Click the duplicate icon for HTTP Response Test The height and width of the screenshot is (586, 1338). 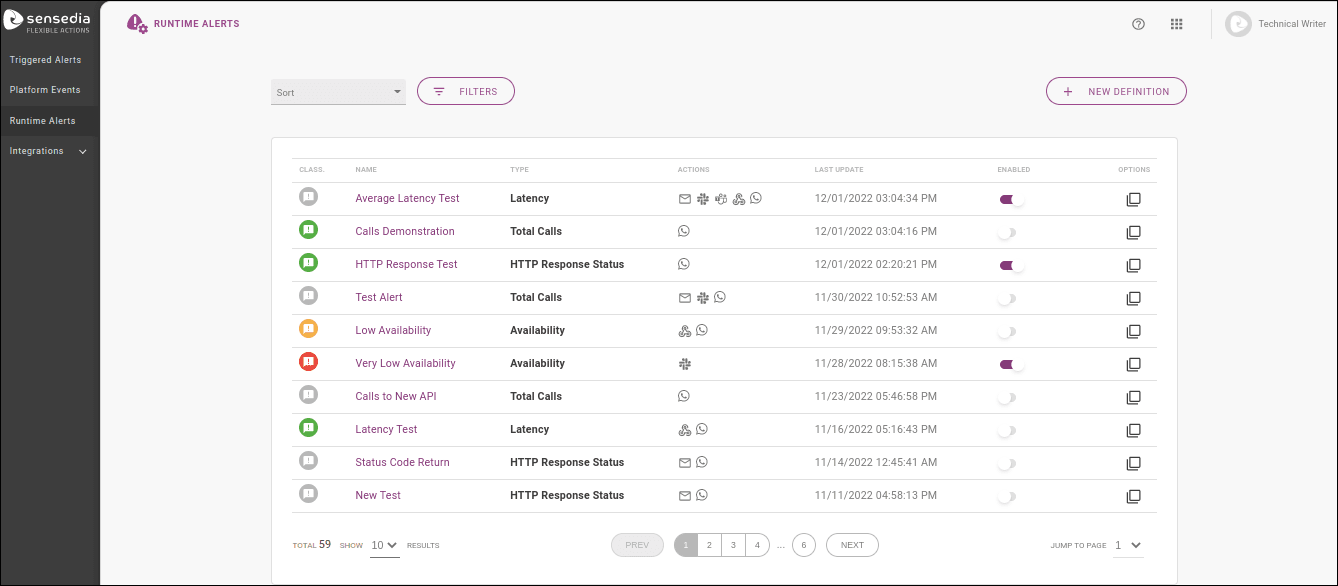point(1134,265)
